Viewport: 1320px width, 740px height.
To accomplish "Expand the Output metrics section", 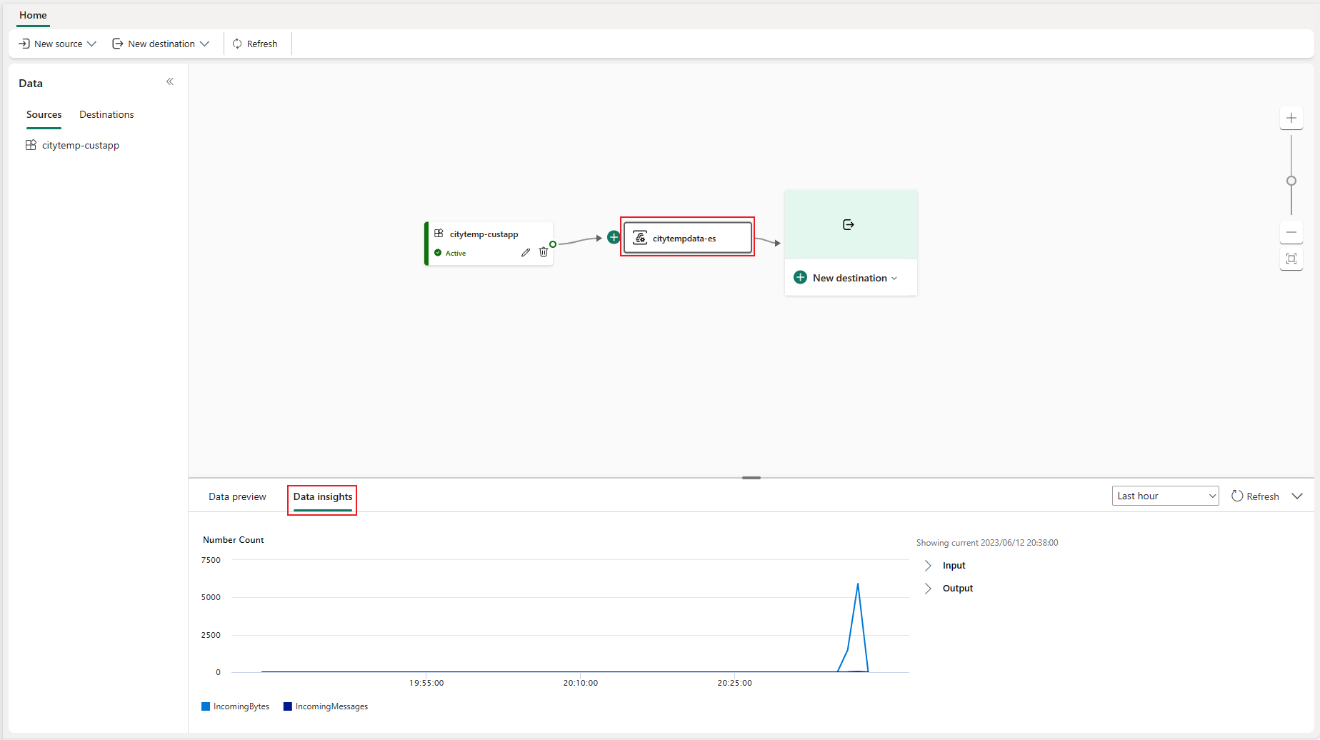I will [x=948, y=588].
